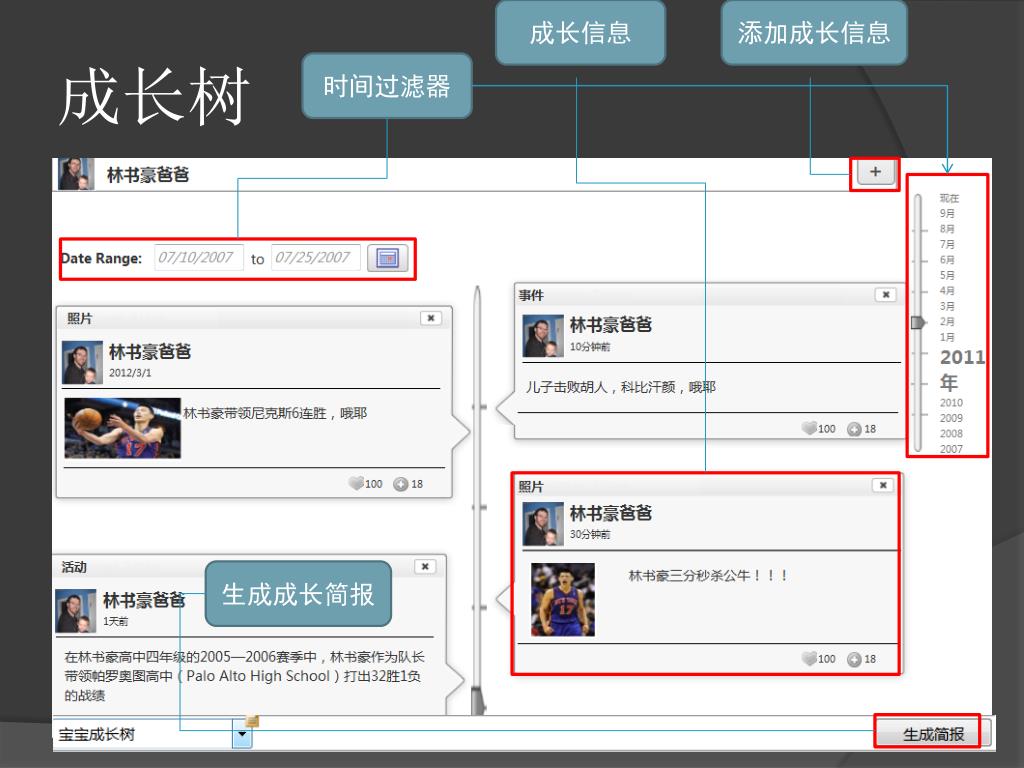Click the timeline slider handle
This screenshot has height=768, width=1024.
(x=918, y=322)
